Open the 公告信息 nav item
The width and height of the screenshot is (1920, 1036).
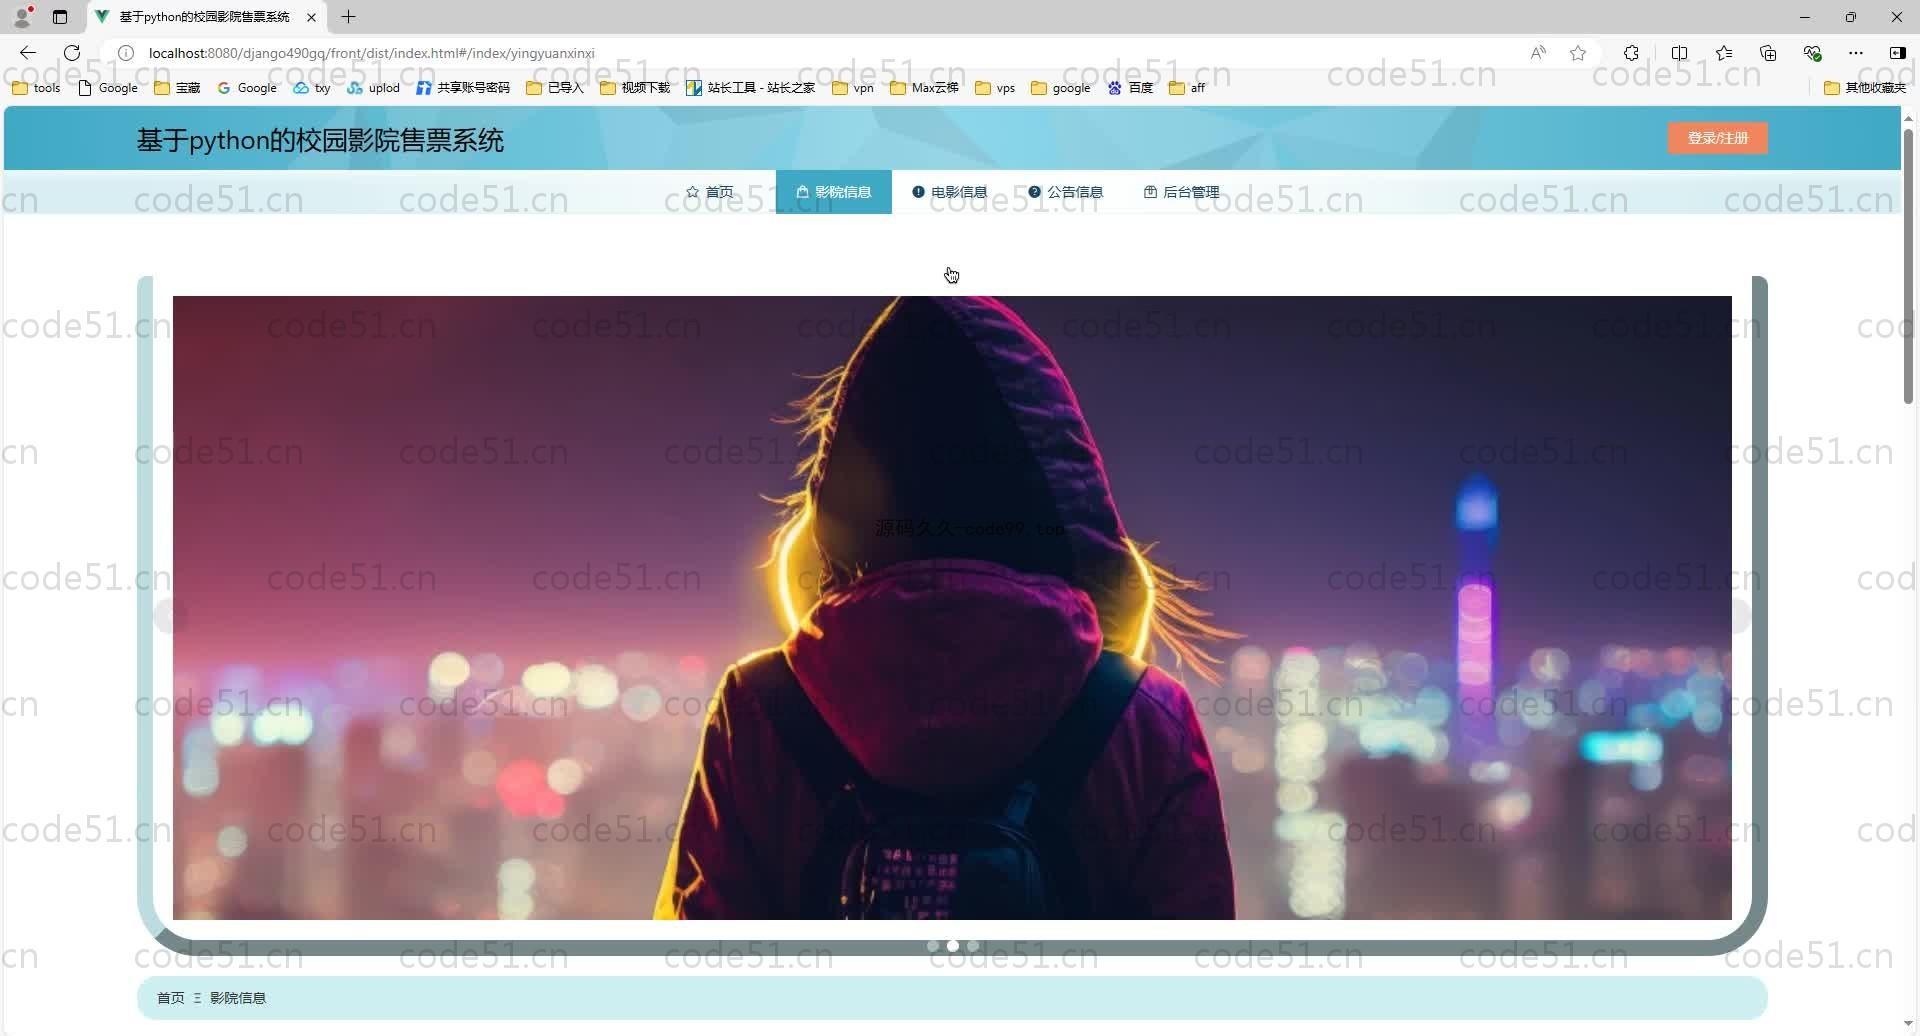1066,192
